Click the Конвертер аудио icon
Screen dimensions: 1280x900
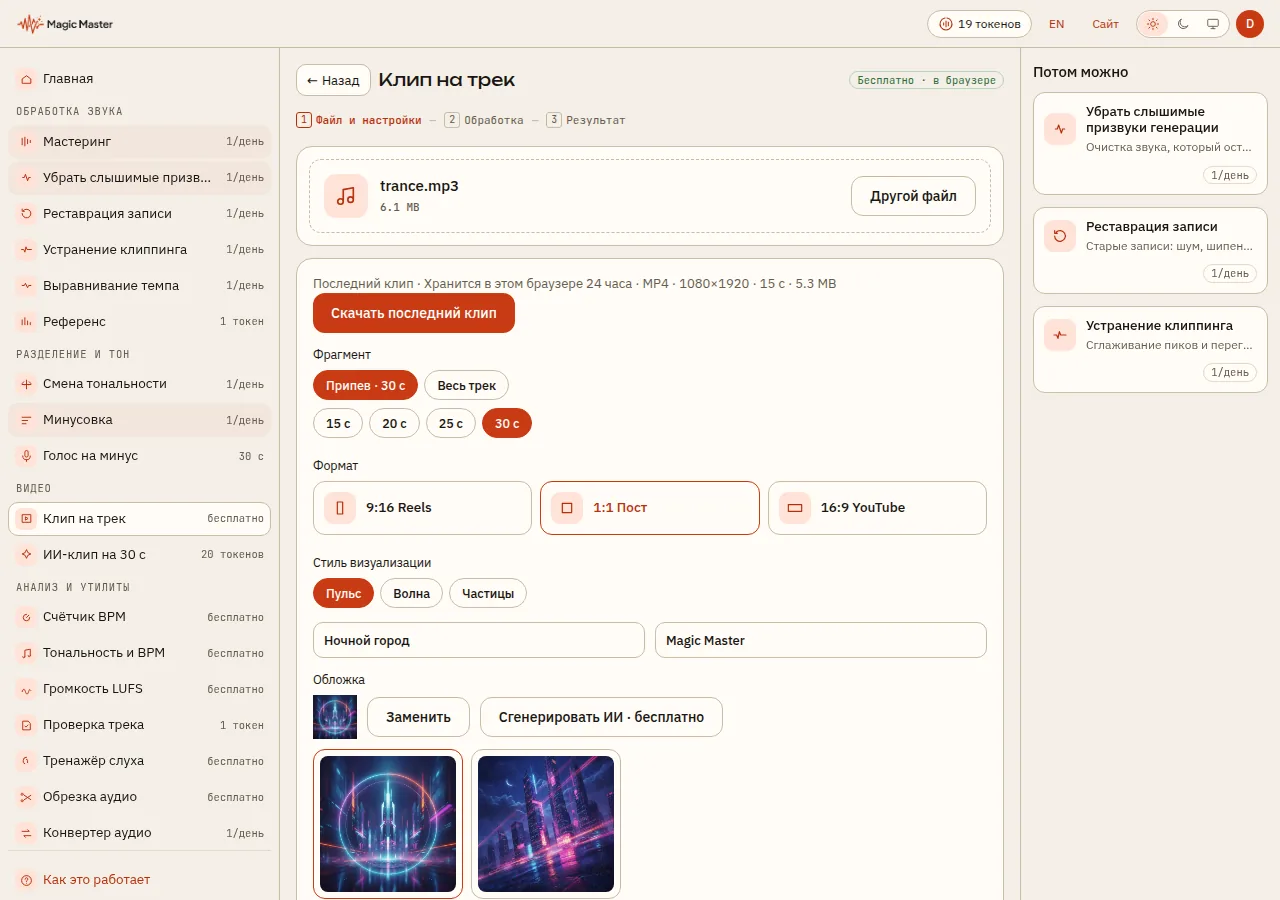[x=26, y=832]
